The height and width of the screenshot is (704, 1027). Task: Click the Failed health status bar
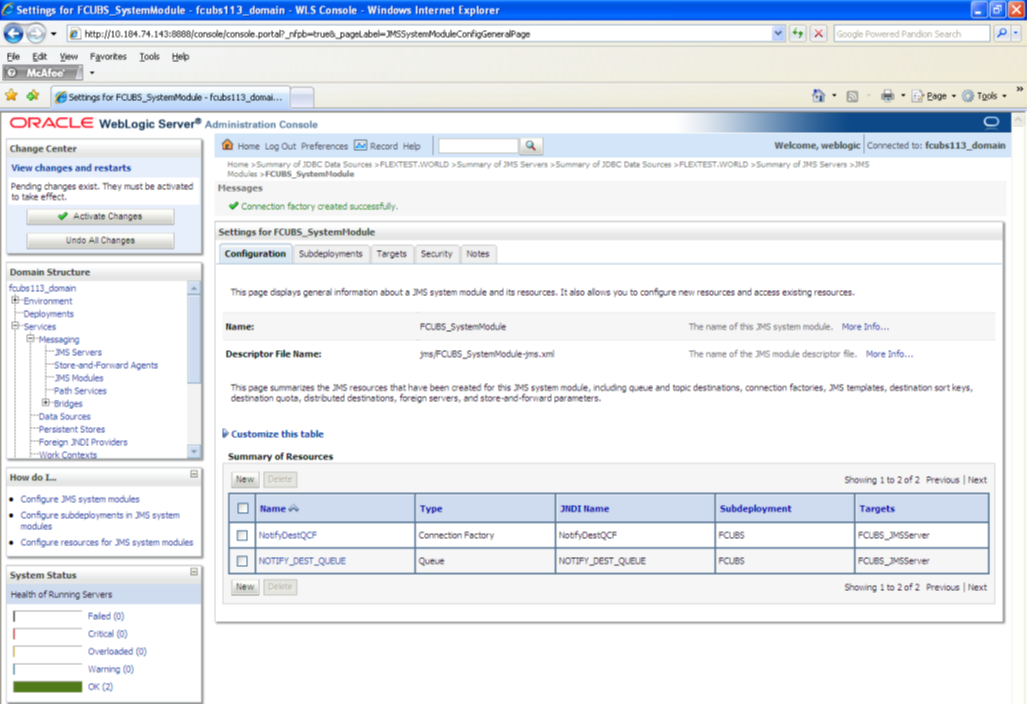(x=47, y=616)
